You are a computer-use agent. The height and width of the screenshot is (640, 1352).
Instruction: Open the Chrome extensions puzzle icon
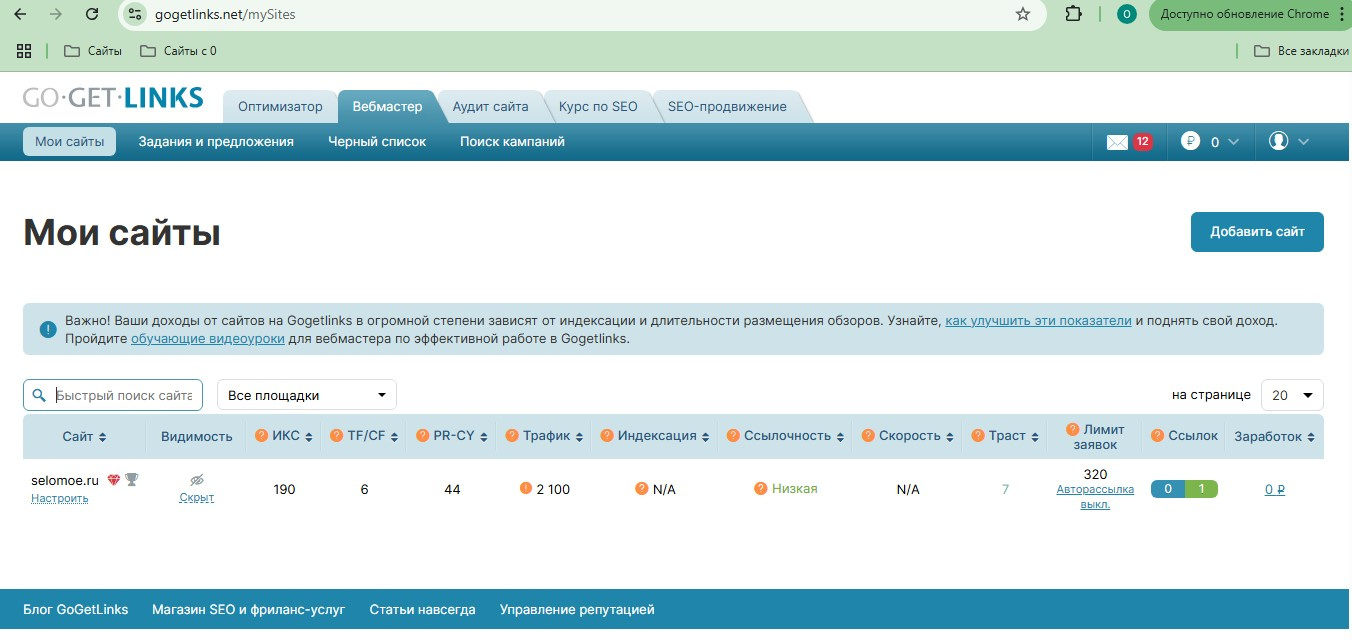coord(1073,14)
